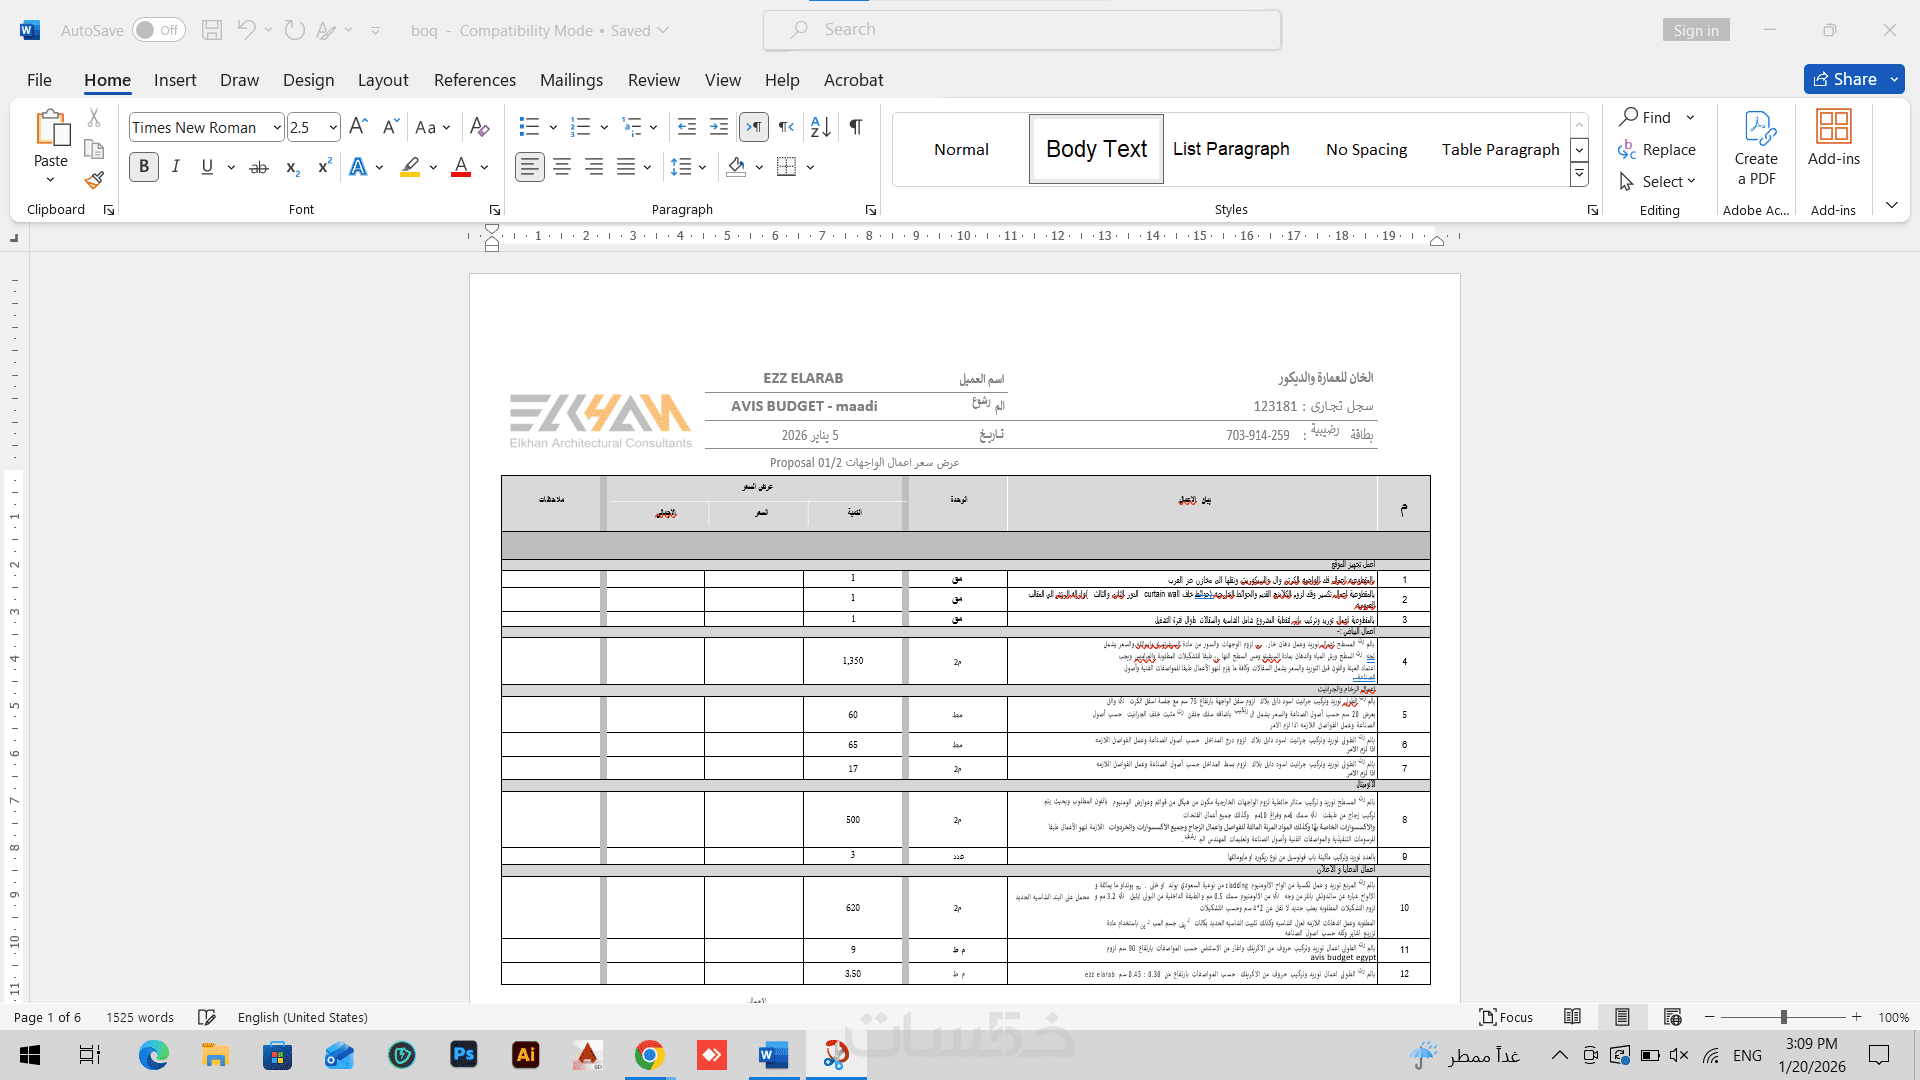
Task: Click the zoom slider handle
Action: click(x=1783, y=1017)
